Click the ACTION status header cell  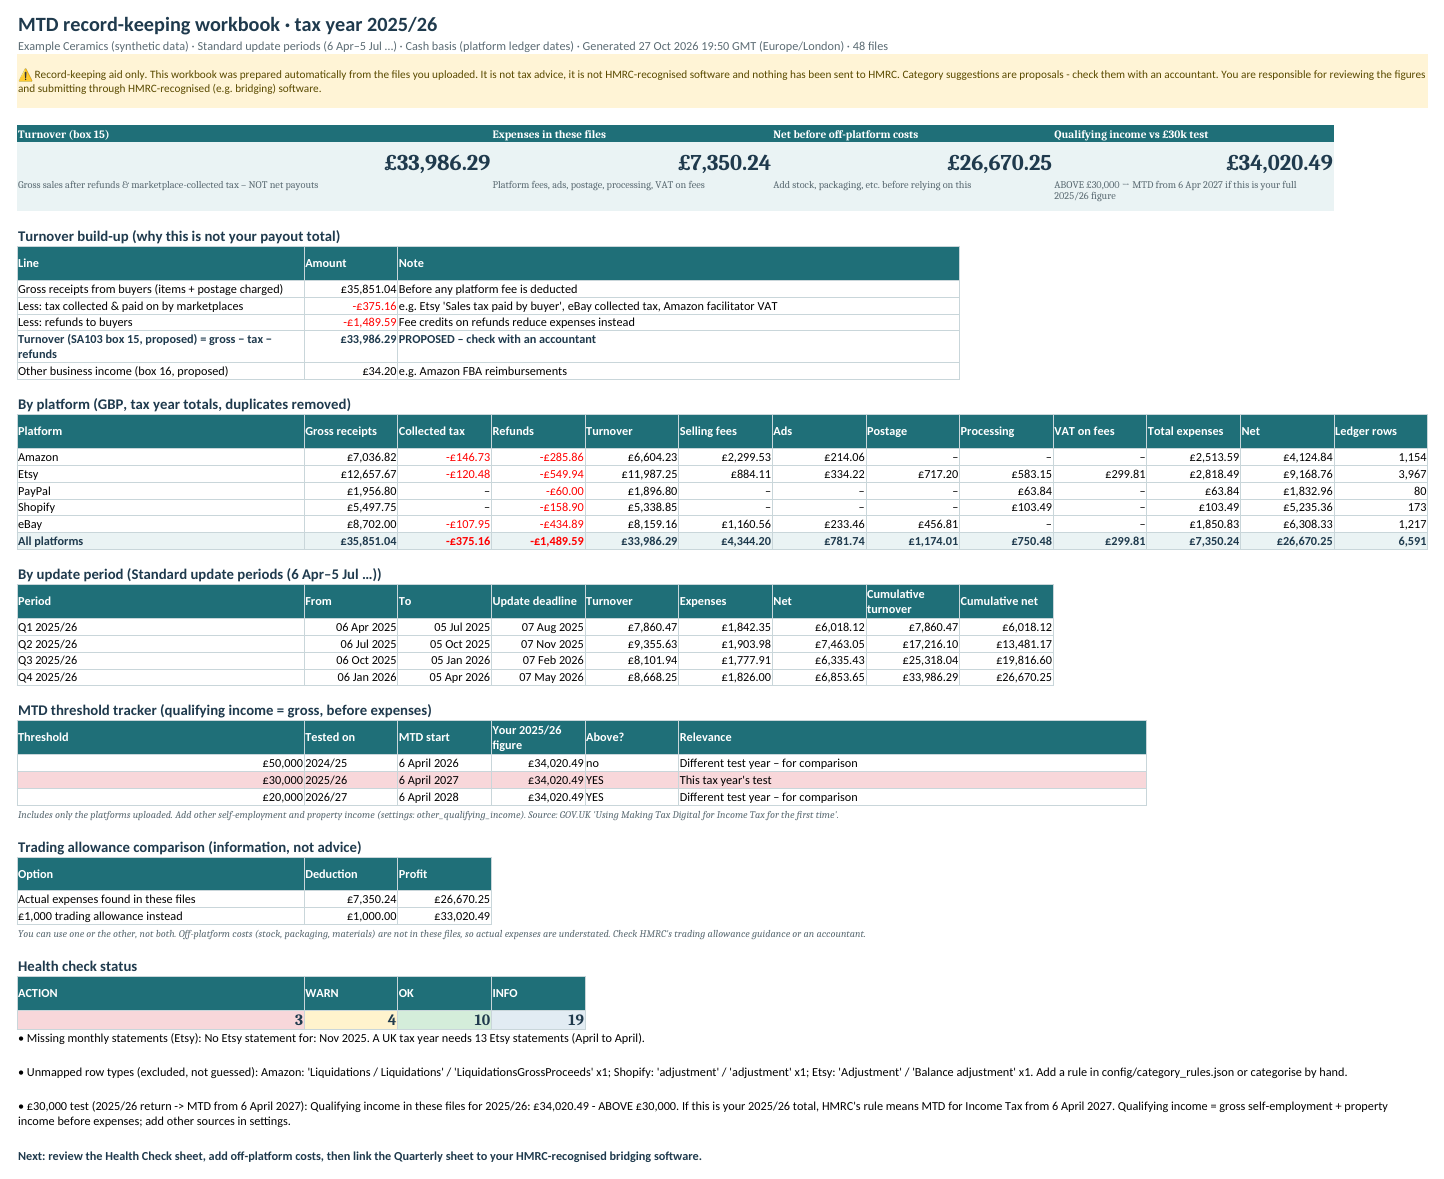click(x=161, y=993)
